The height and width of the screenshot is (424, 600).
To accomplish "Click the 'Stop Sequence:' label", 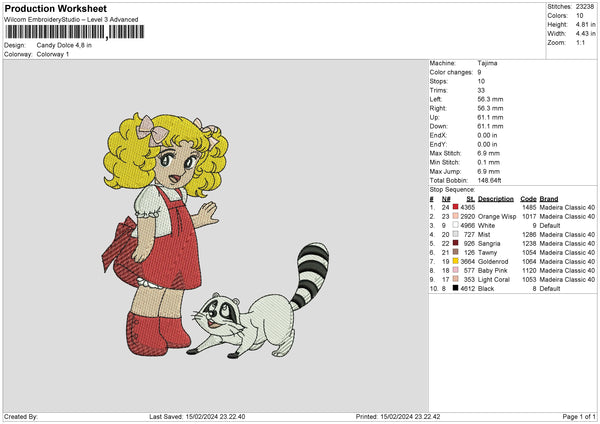I will pos(452,189).
